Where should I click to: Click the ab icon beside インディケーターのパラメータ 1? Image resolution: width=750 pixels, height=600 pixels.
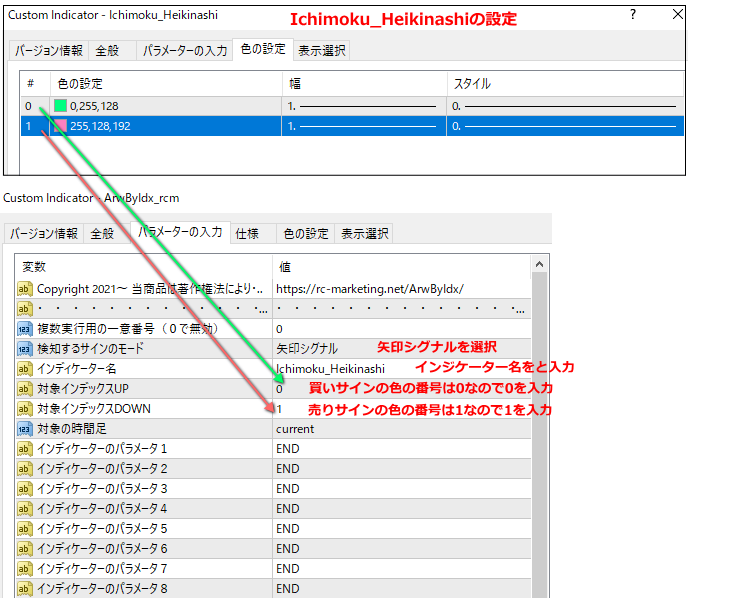[x=26, y=448]
